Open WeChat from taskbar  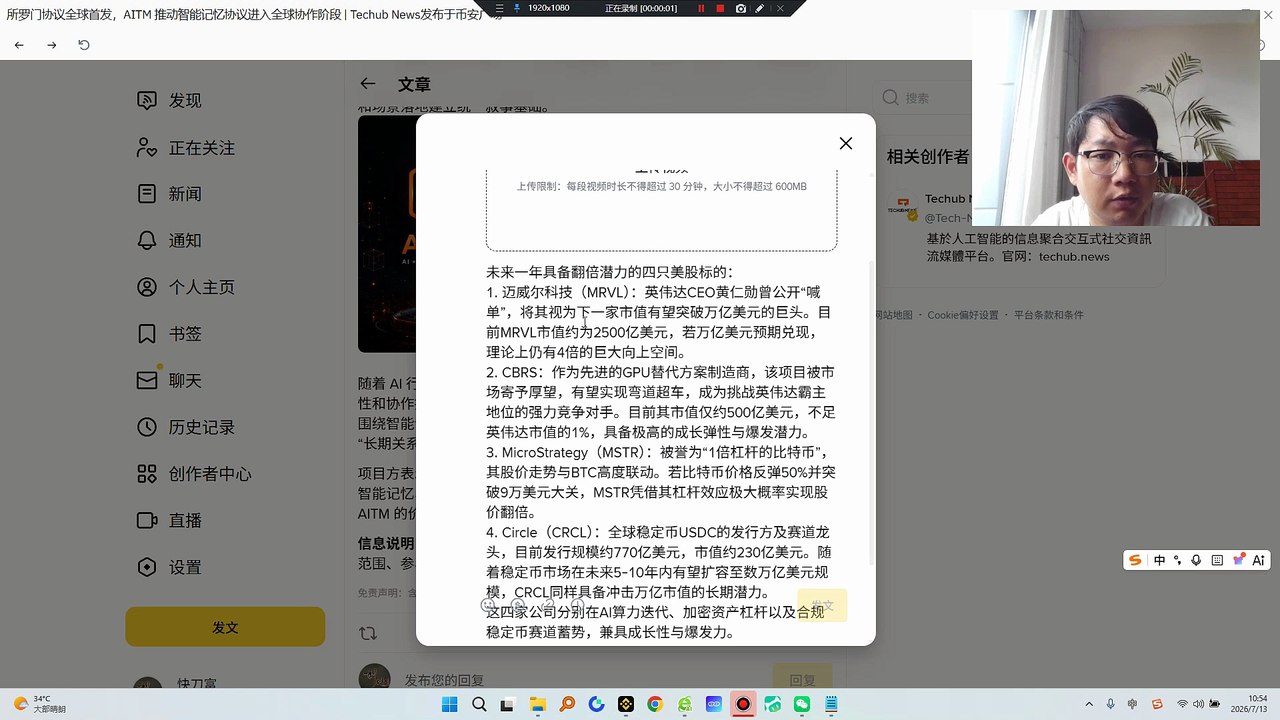802,704
